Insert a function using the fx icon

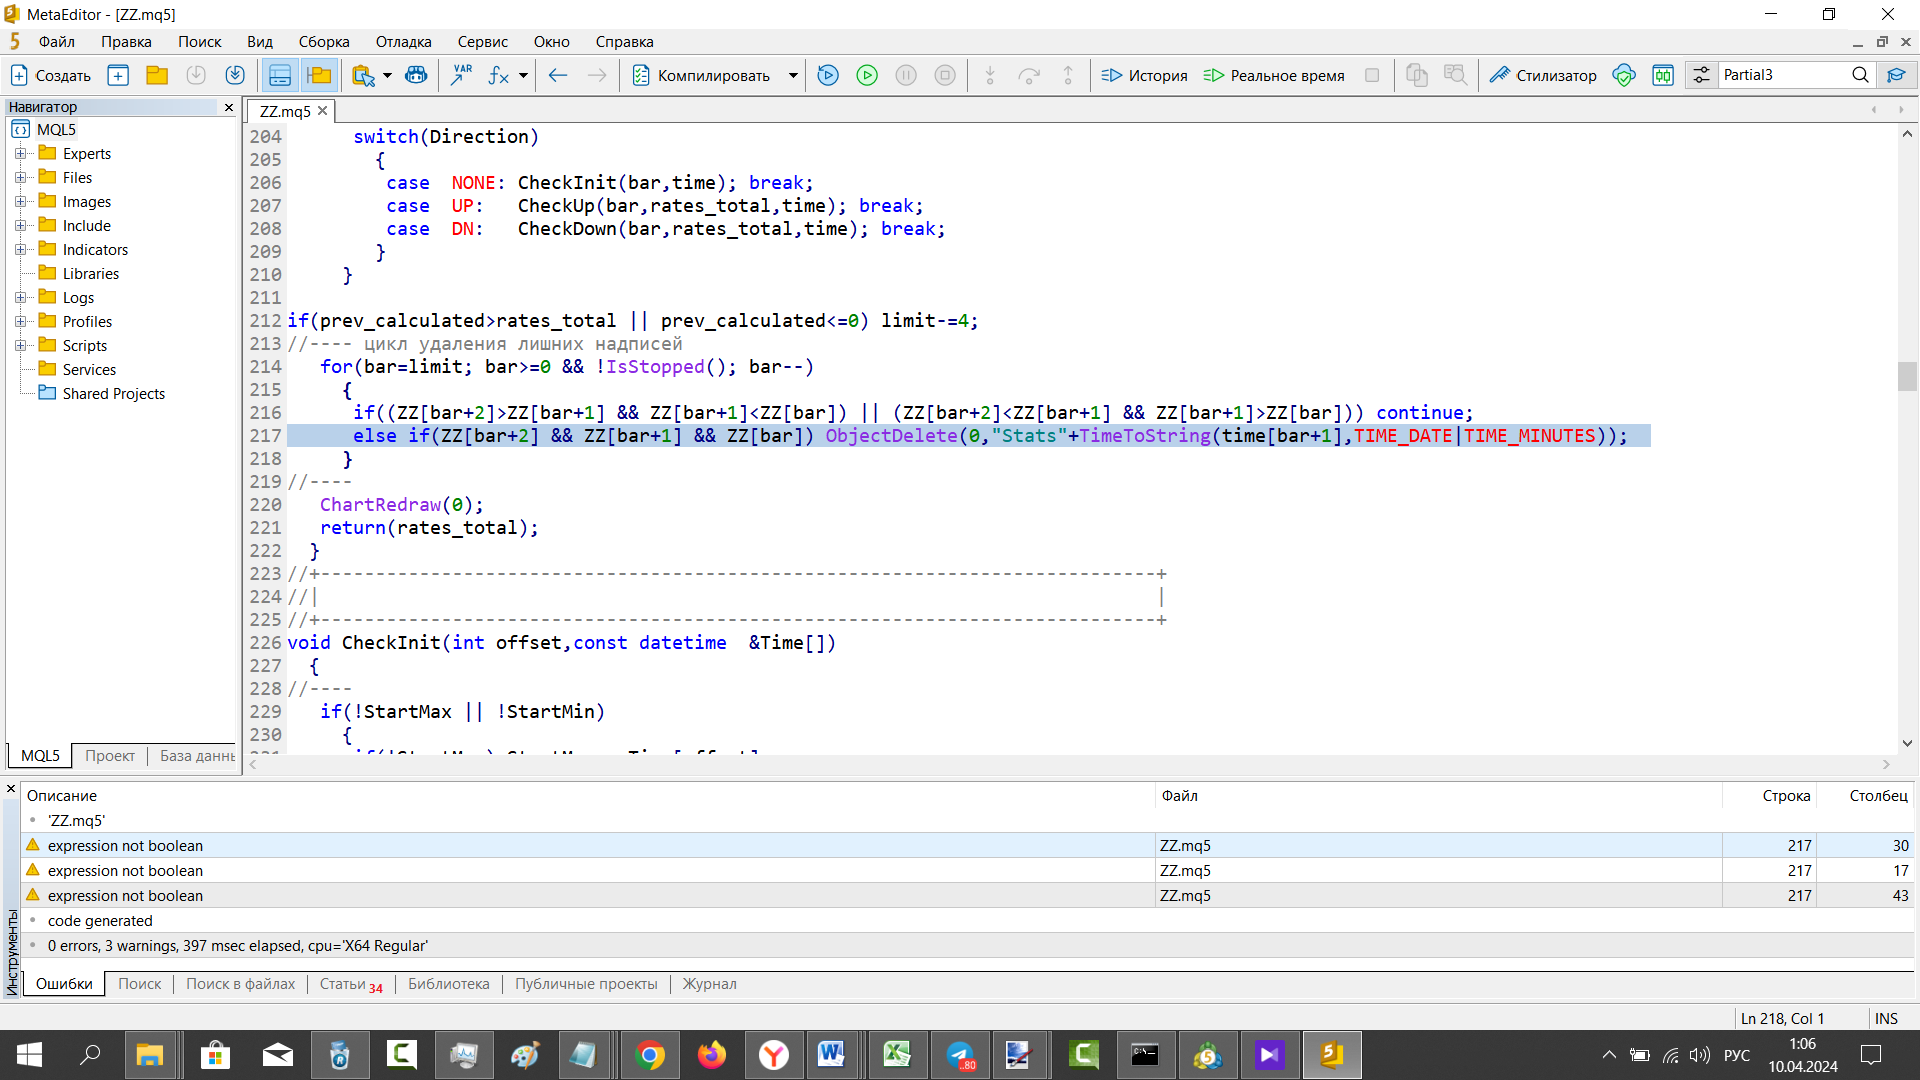[x=499, y=75]
